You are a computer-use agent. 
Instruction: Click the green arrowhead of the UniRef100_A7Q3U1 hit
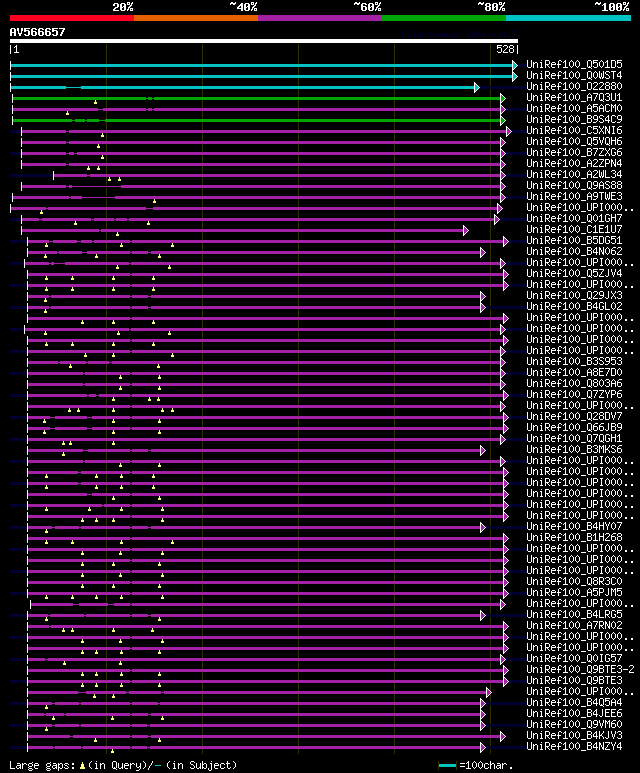point(503,98)
